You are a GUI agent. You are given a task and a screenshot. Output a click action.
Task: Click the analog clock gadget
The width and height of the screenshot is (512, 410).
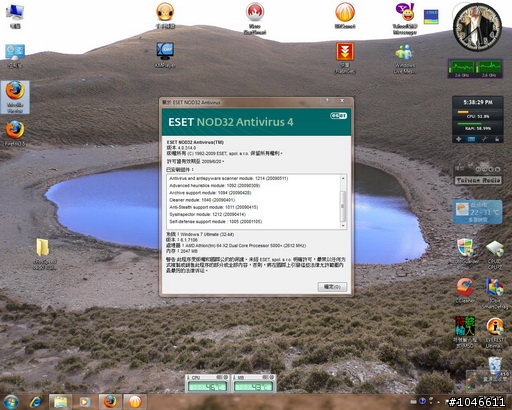[477, 27]
